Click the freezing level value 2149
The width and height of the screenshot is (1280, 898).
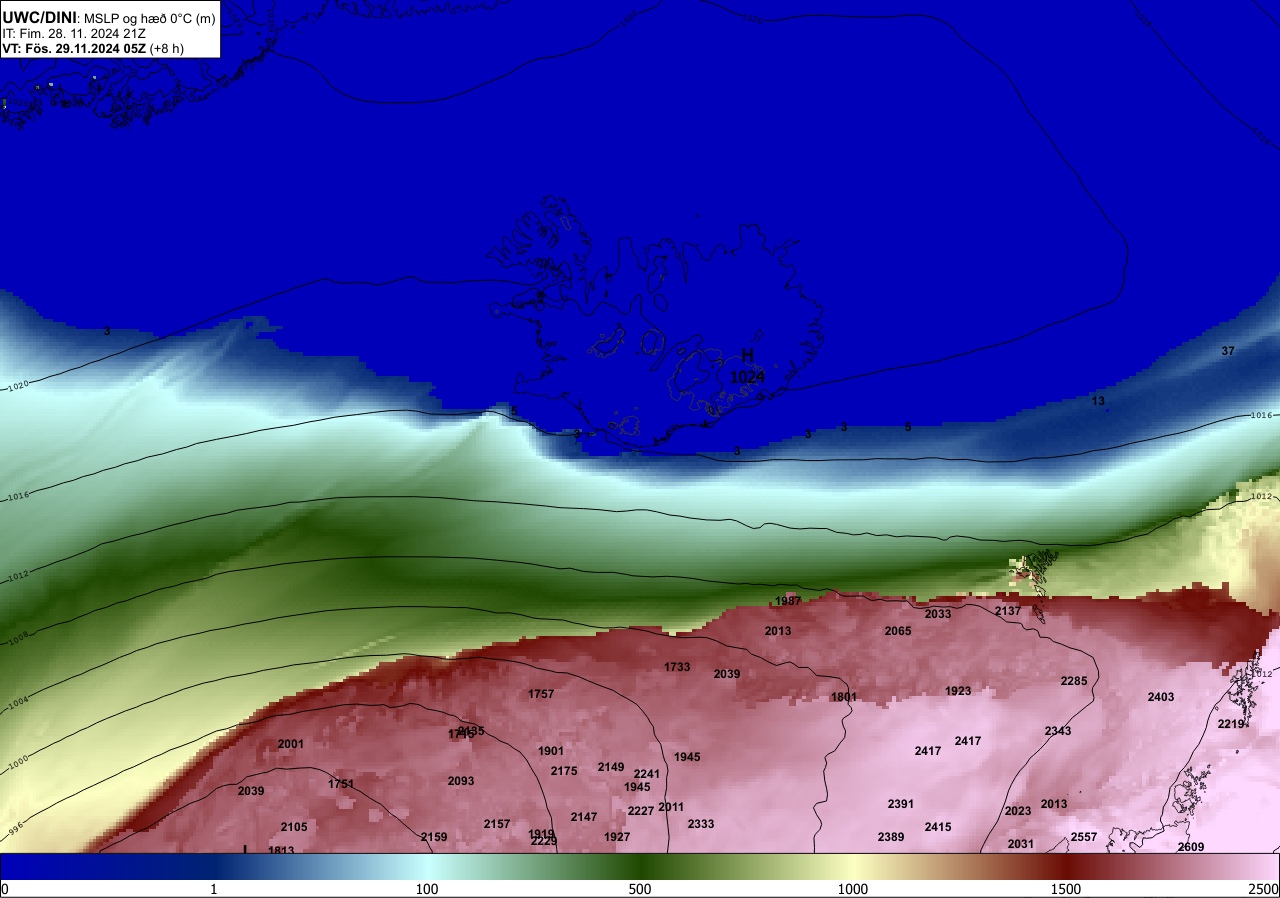(611, 767)
